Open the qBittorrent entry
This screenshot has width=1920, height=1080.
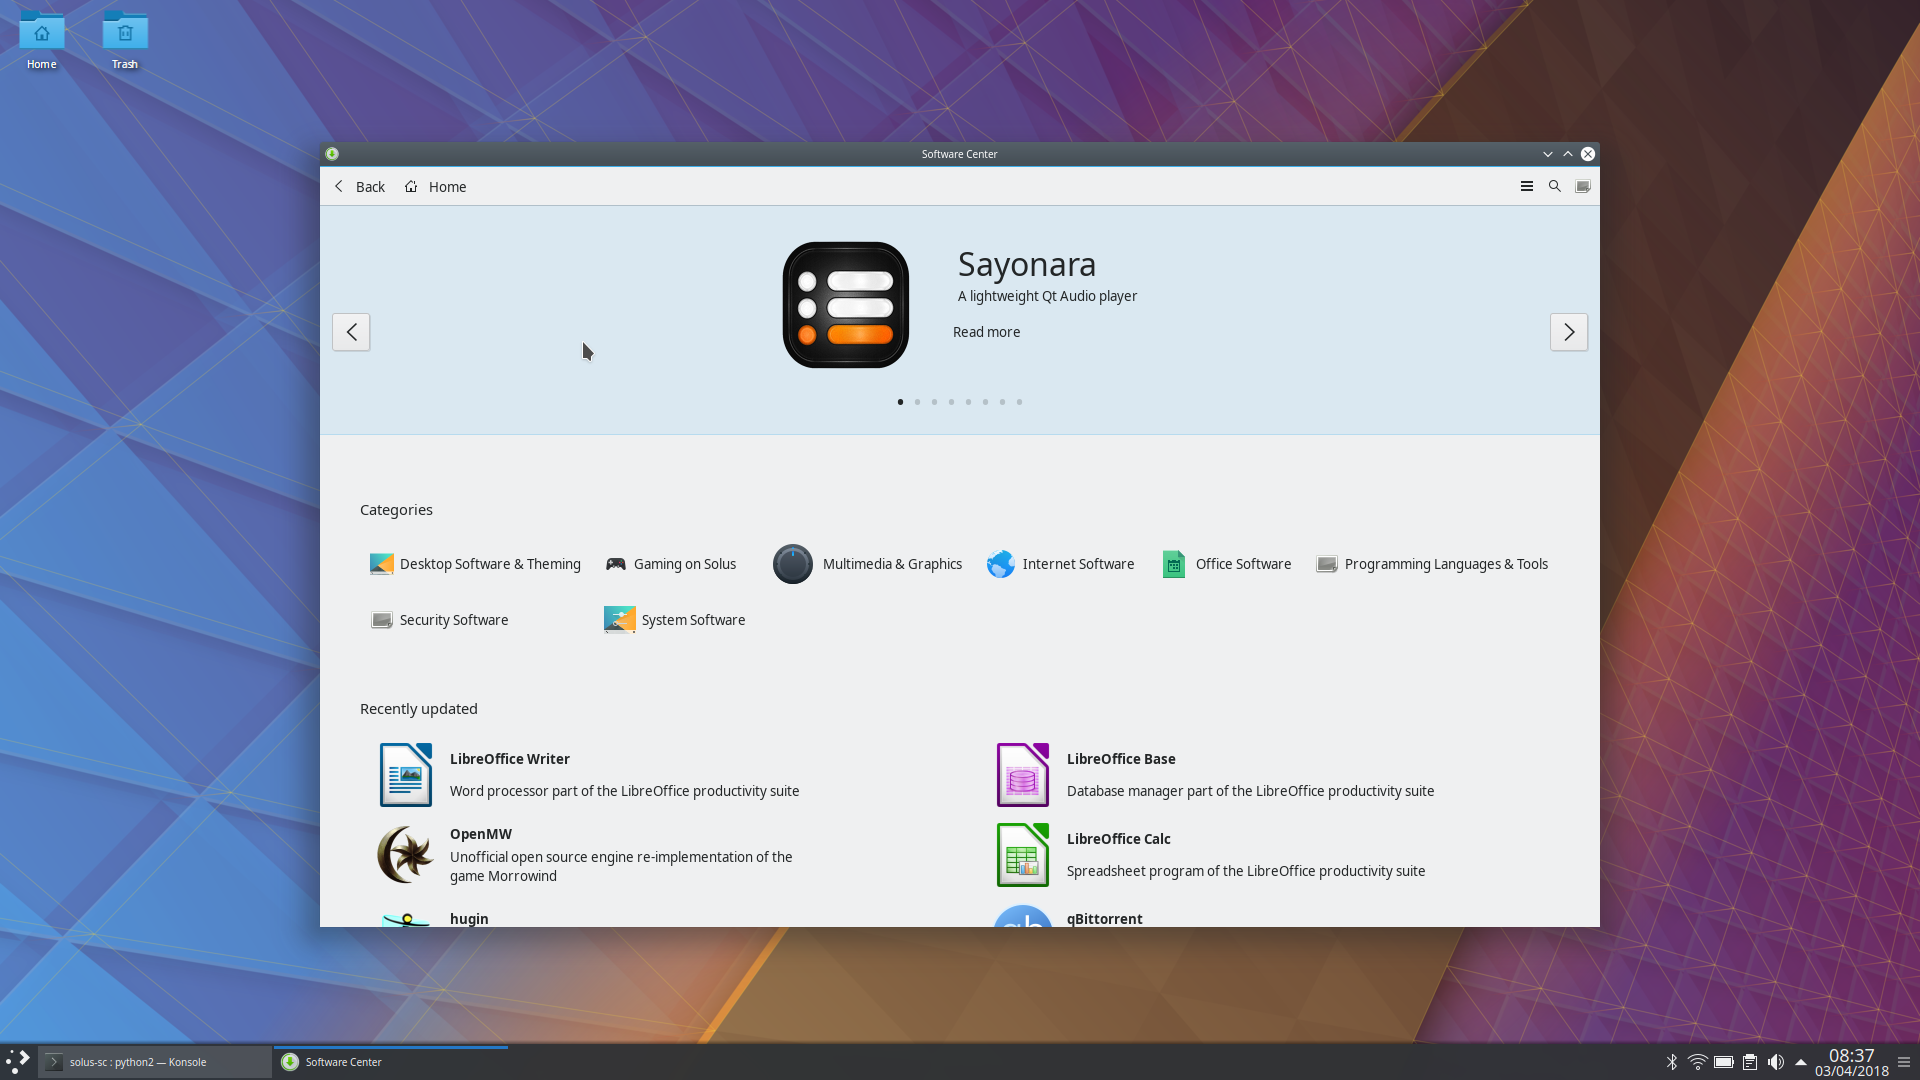point(1104,918)
